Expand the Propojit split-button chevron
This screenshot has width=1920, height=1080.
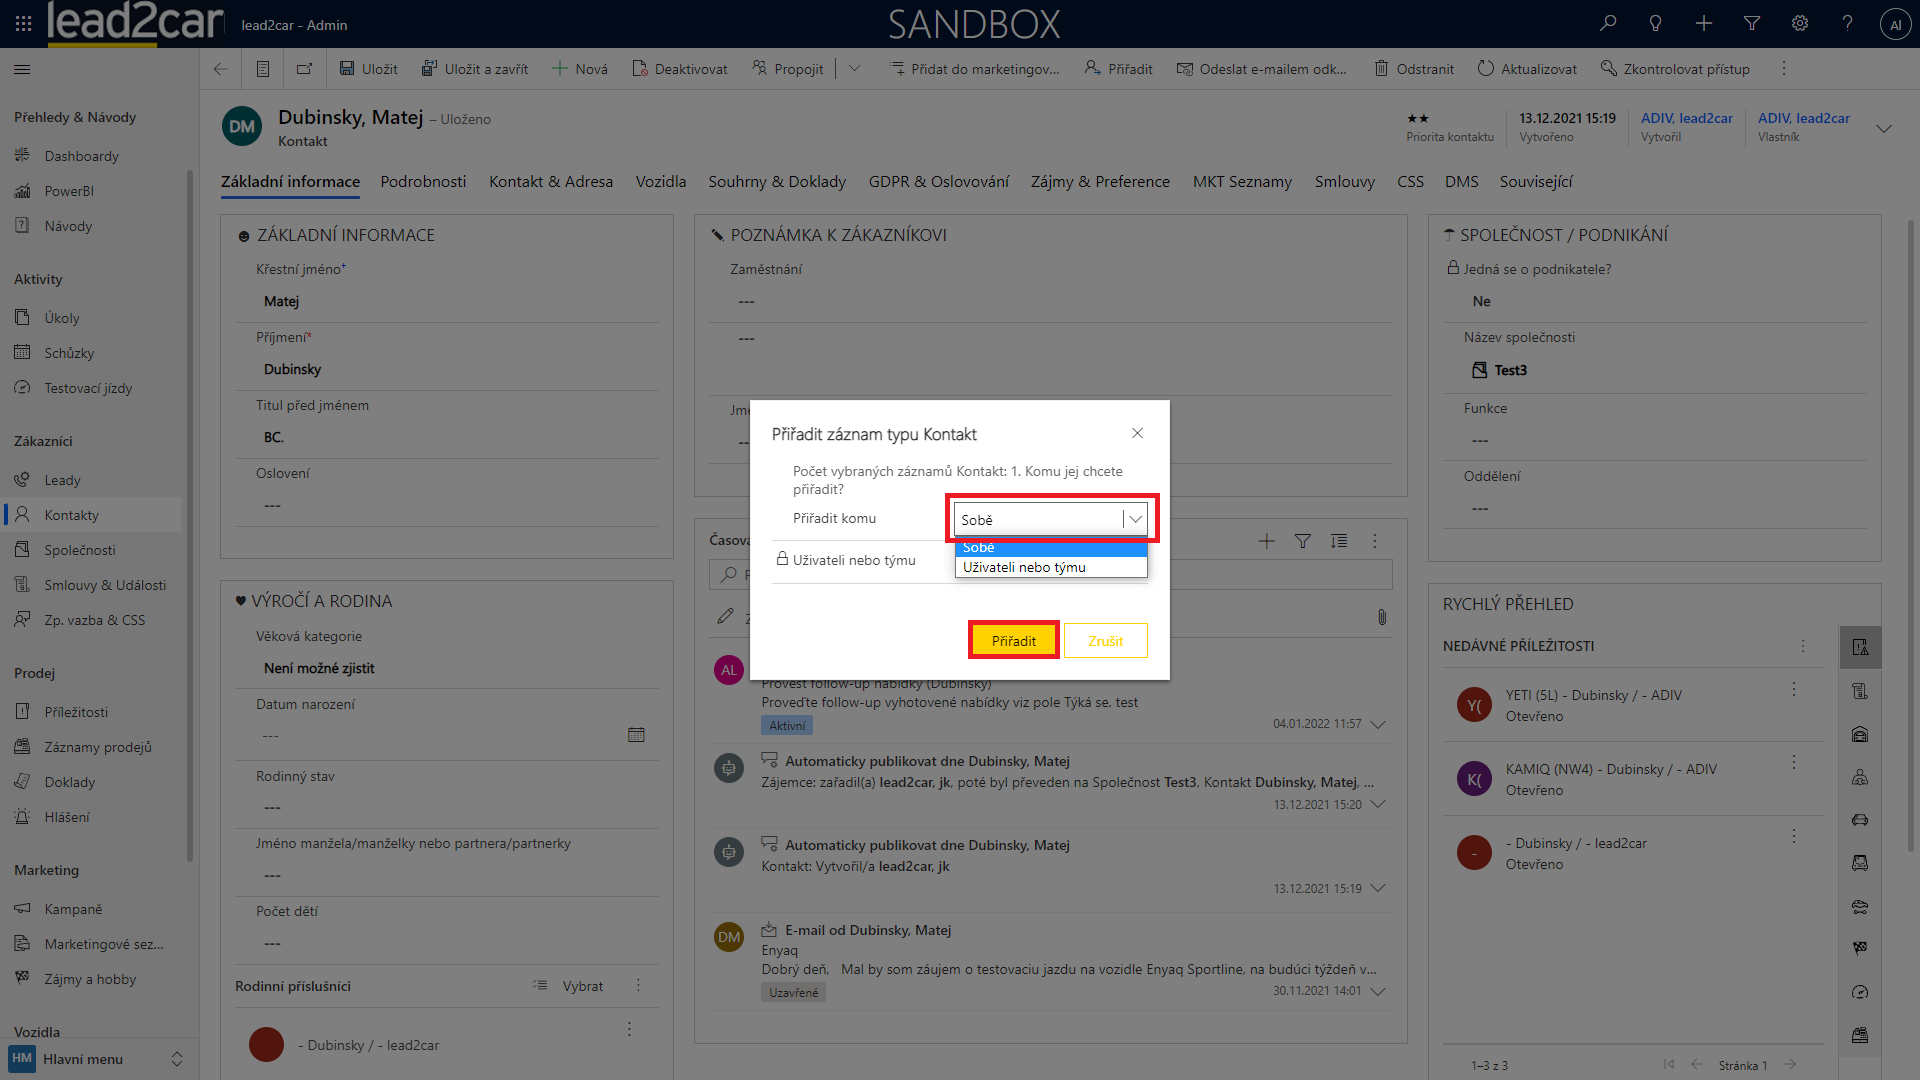coord(854,69)
